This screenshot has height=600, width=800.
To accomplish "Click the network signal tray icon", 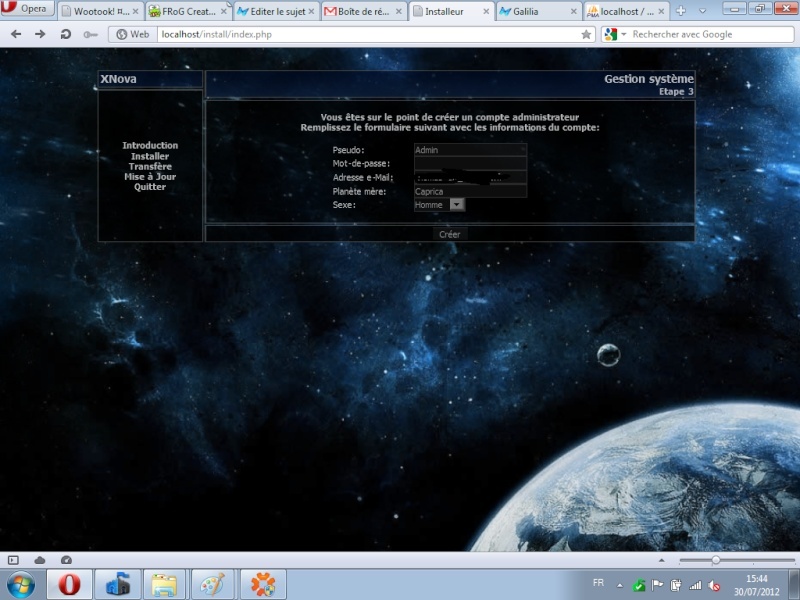I will pos(695,585).
